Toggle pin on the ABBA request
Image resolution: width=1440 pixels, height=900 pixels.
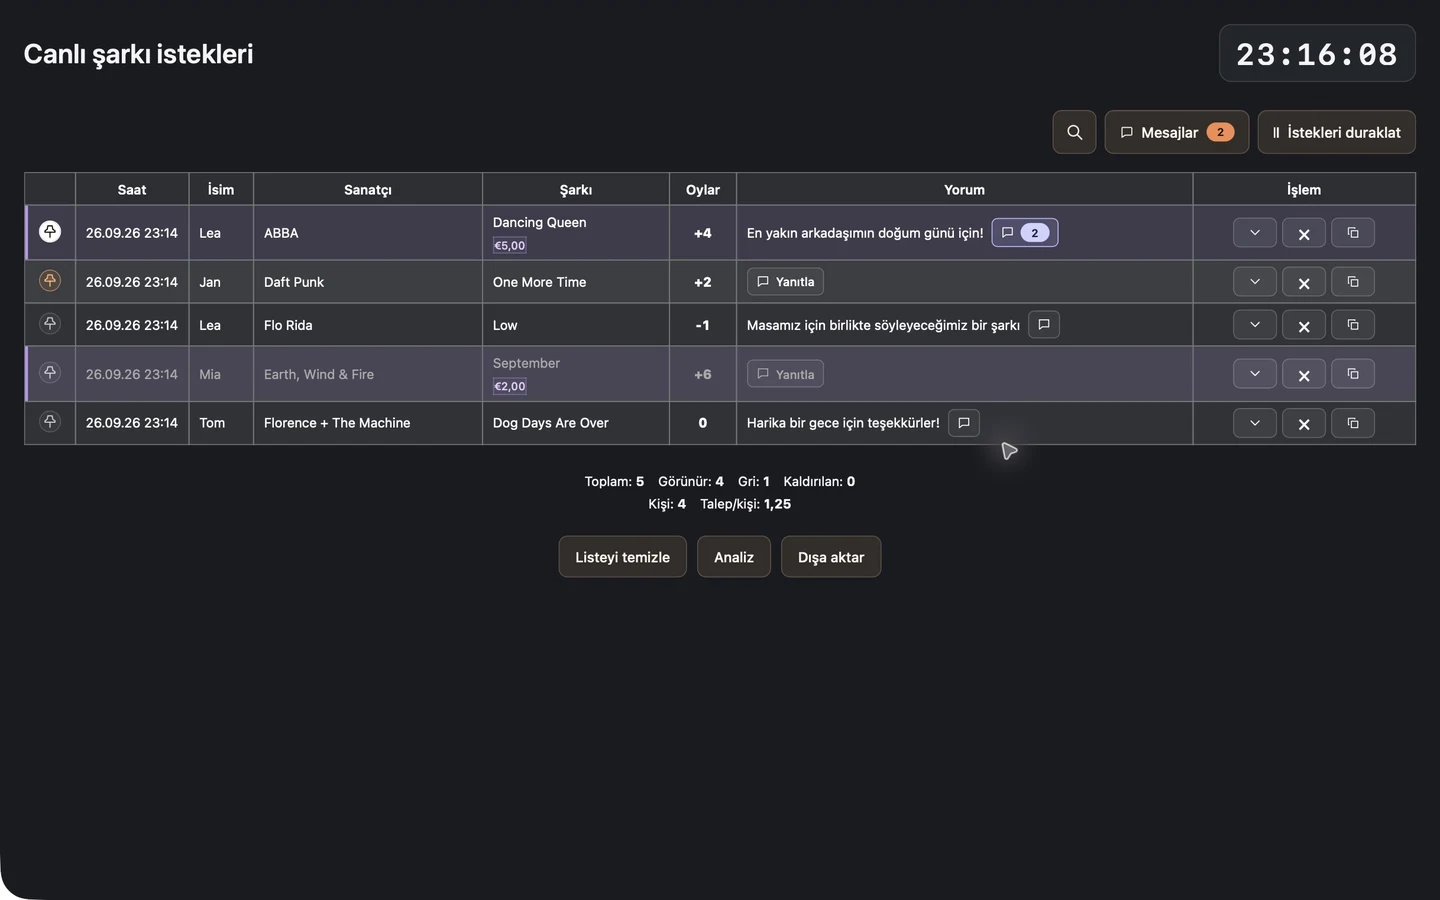pos(50,232)
